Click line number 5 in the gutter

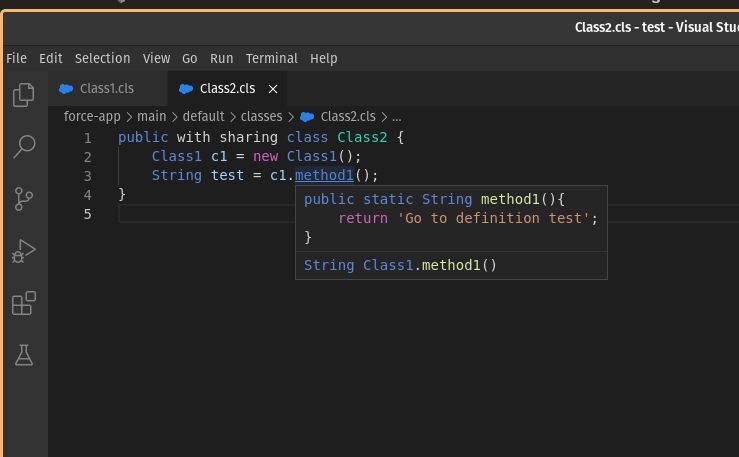(88, 214)
